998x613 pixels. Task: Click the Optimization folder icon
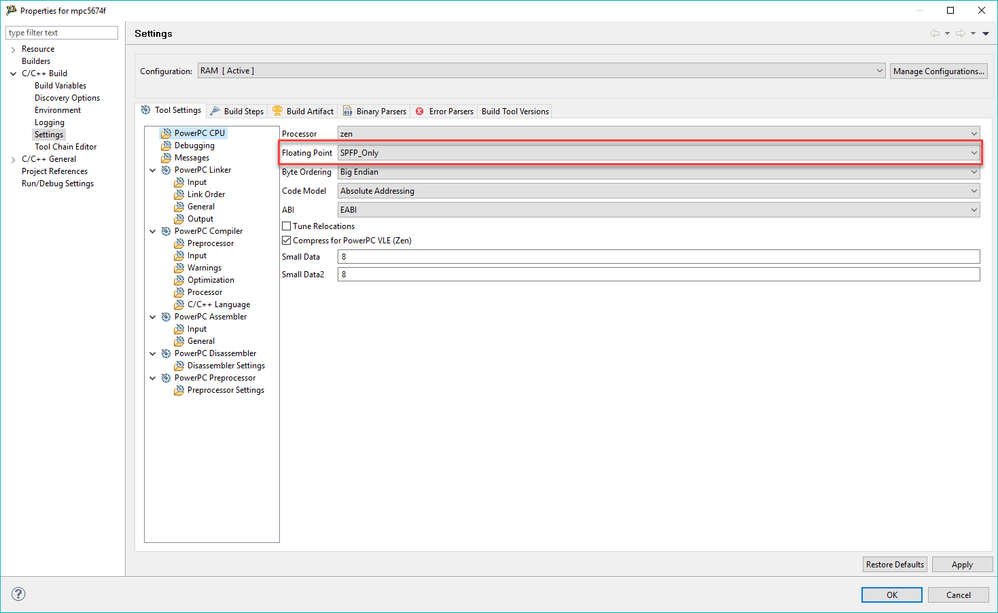pyautogui.click(x=179, y=280)
